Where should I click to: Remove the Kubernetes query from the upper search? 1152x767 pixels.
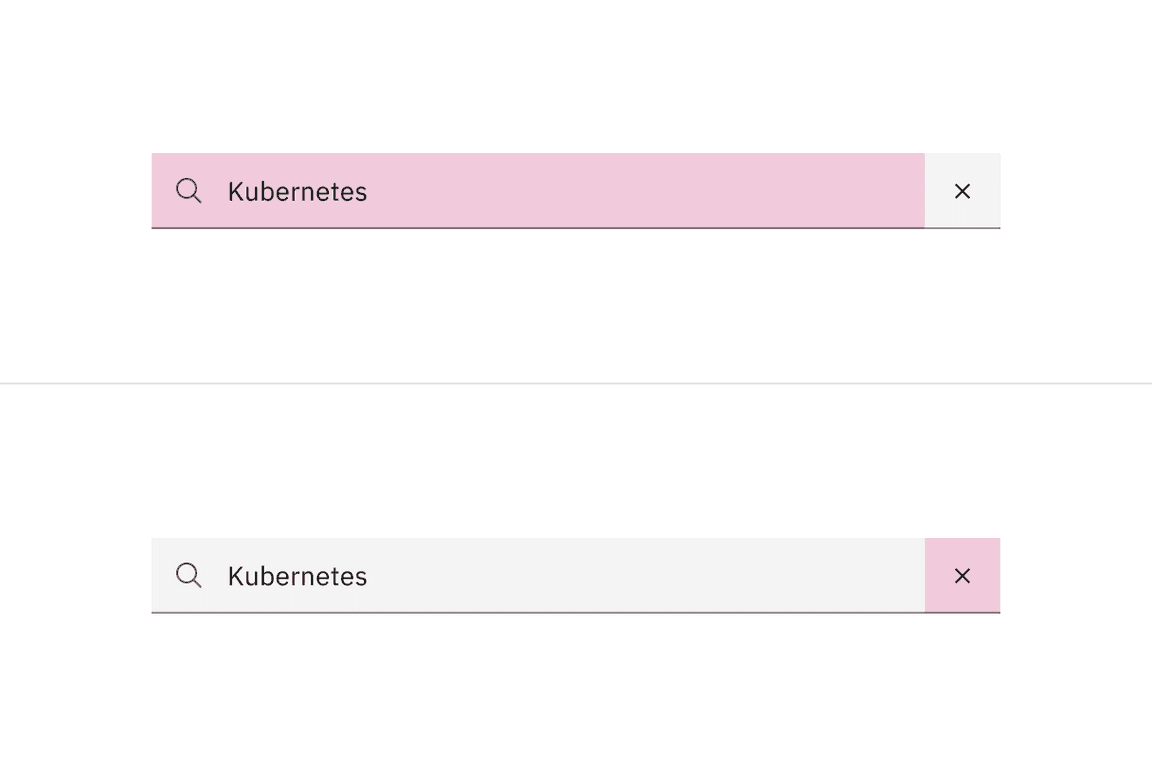click(x=962, y=191)
